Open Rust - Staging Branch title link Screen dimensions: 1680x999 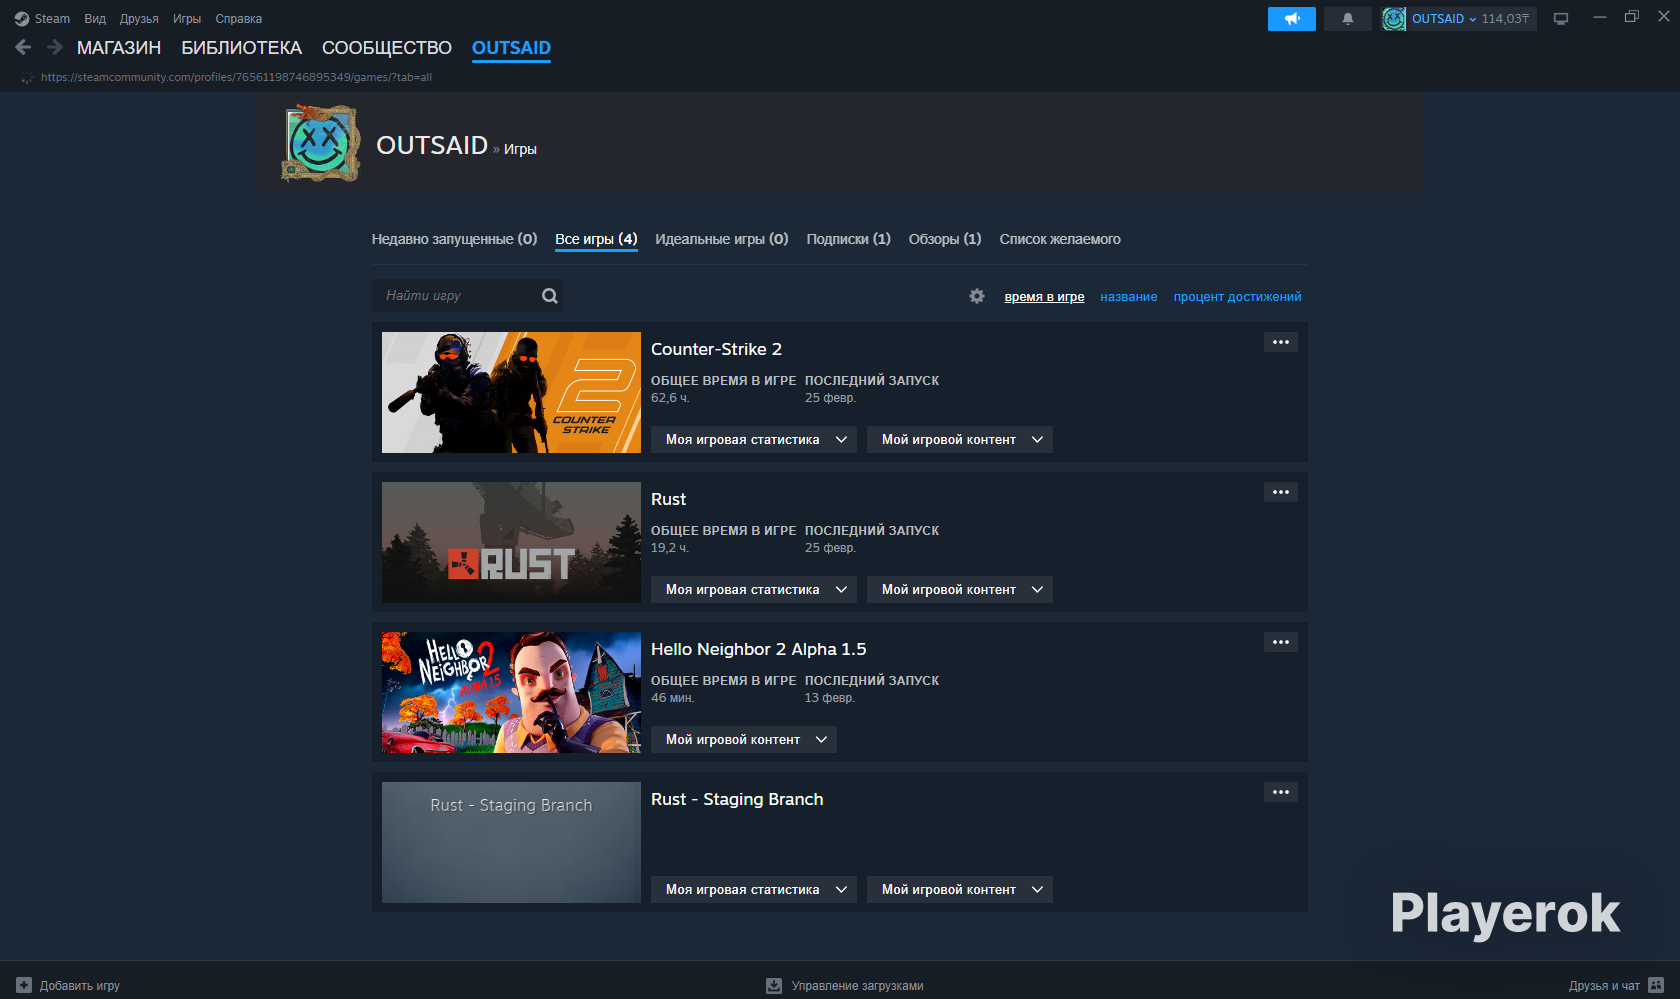click(x=737, y=799)
